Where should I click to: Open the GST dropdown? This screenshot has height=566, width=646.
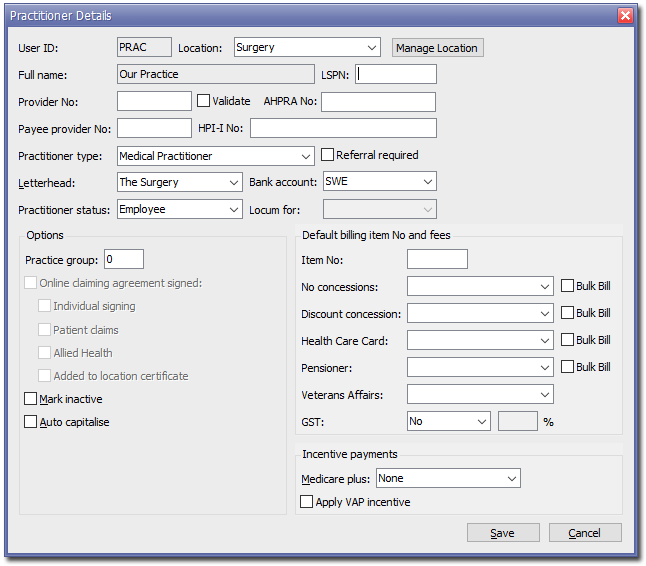448,421
